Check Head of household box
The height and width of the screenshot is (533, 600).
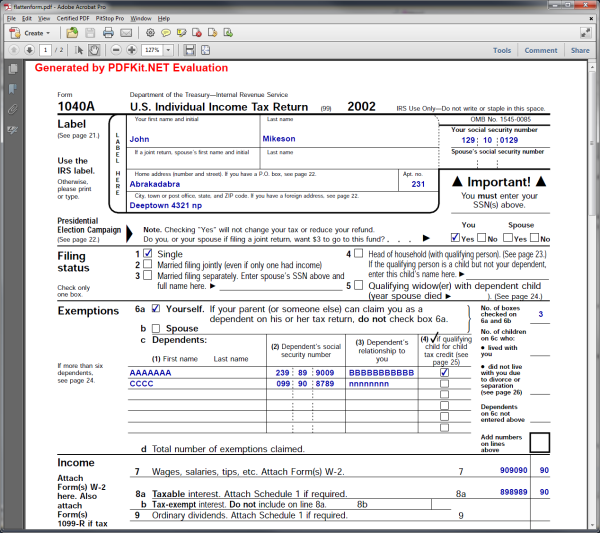coord(359,253)
